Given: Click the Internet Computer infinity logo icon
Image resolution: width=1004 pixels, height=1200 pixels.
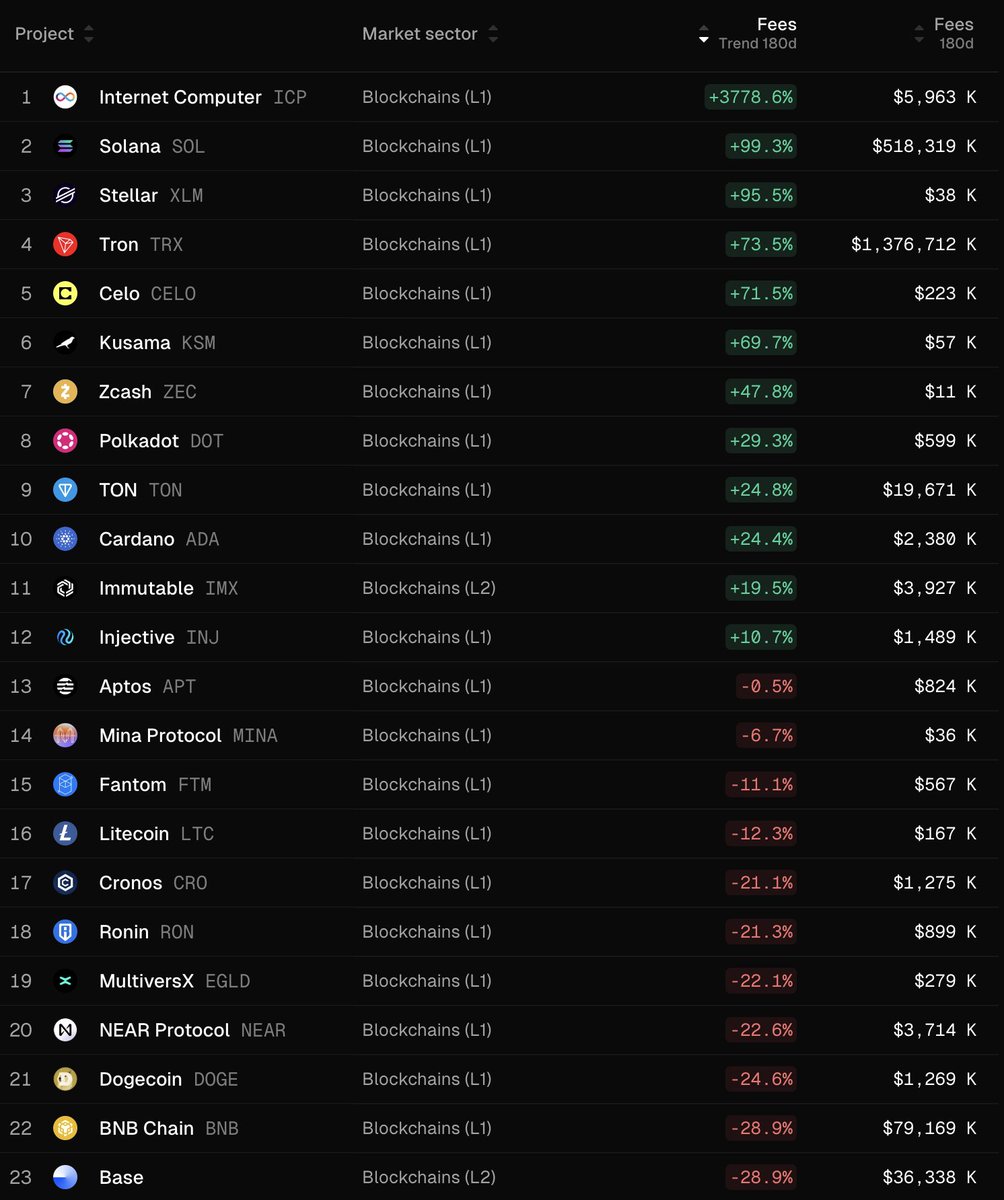Looking at the screenshot, I should coord(65,97).
